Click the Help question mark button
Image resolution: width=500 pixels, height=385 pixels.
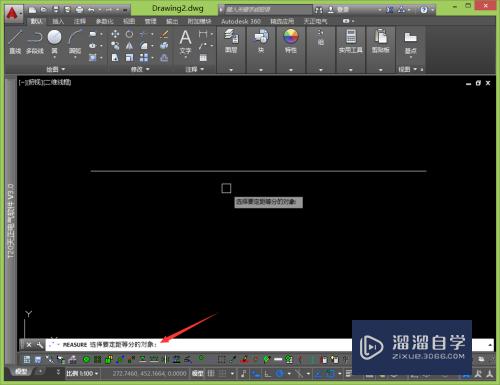pos(424,10)
